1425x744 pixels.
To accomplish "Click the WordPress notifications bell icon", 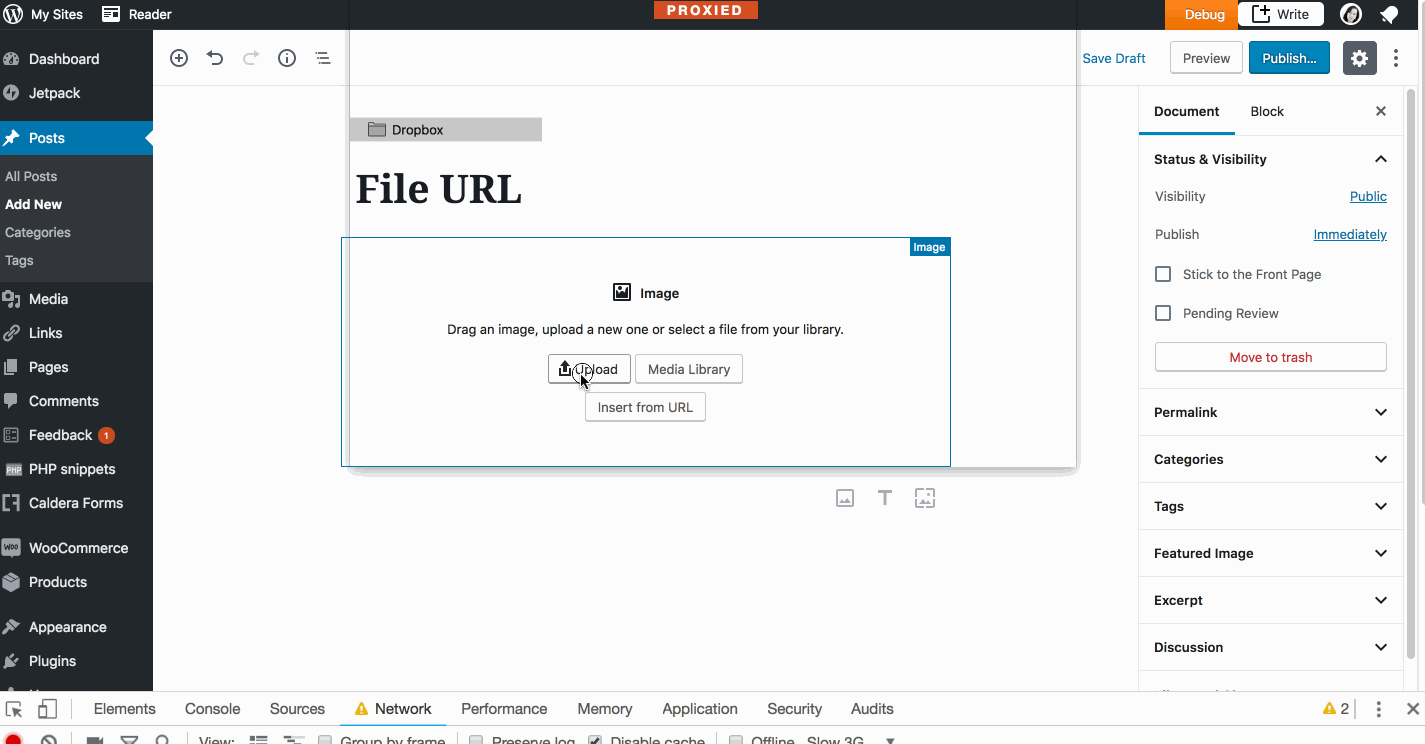I will (1388, 14).
